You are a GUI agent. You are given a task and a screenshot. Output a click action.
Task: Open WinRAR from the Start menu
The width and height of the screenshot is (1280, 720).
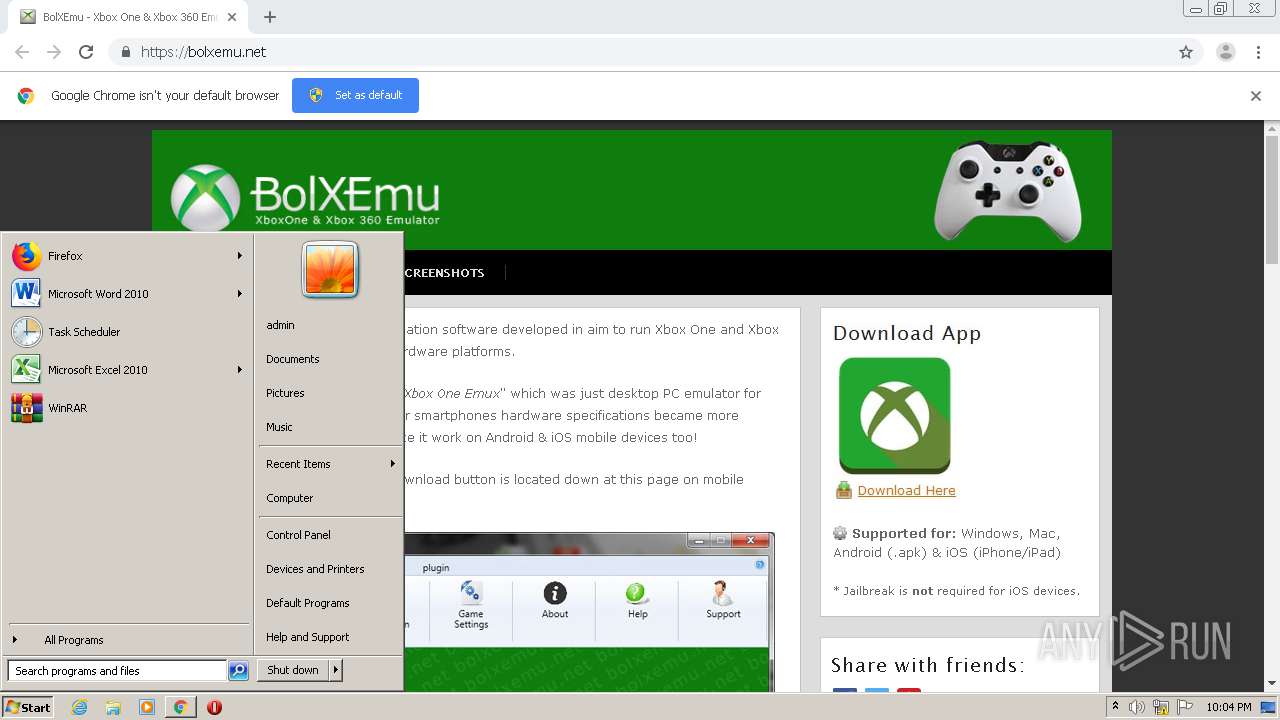point(127,408)
